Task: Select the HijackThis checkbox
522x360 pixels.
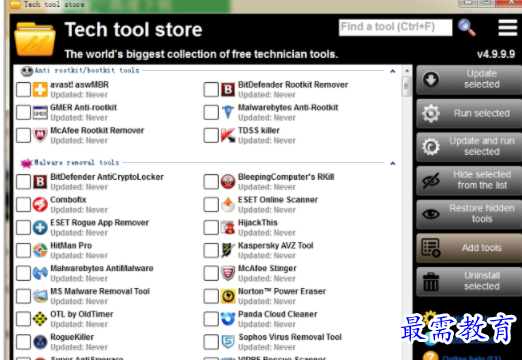Action: tap(211, 227)
